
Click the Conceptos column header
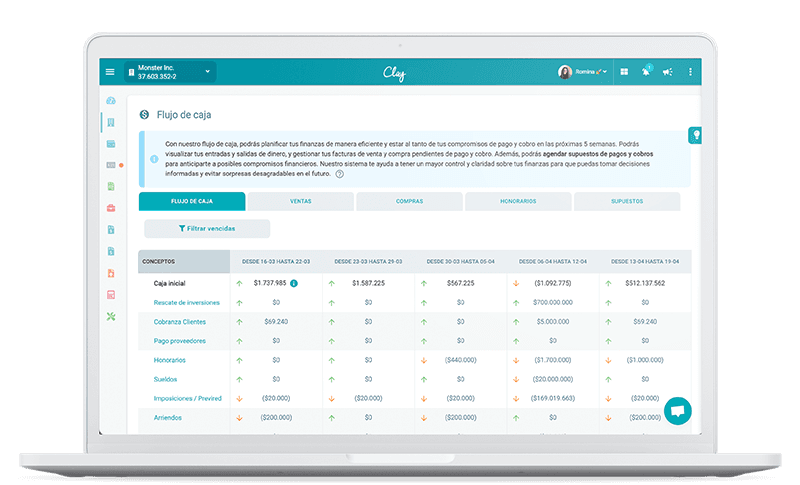coord(184,262)
